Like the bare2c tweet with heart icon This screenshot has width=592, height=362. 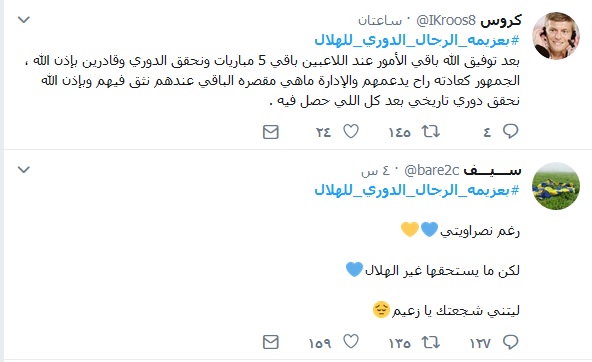click(351, 342)
